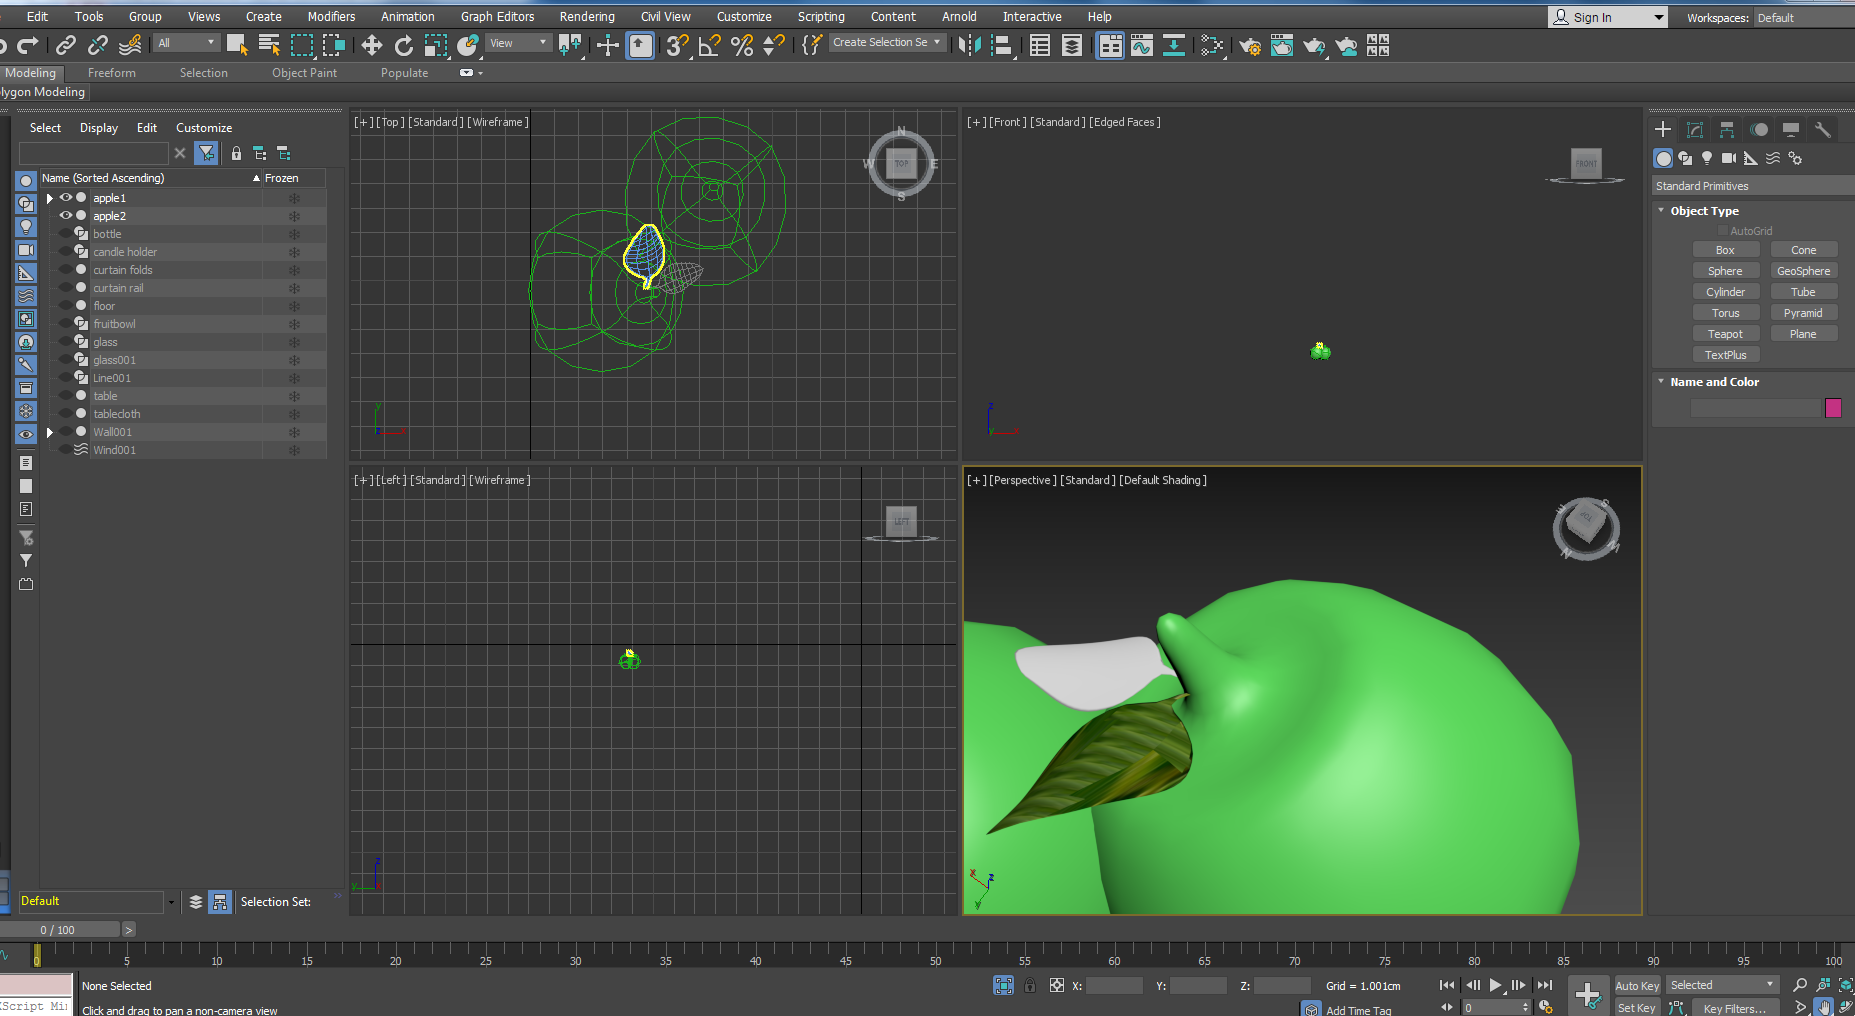This screenshot has height=1016, width=1855.
Task: Click the Mirror tool icon
Action: tap(968, 45)
